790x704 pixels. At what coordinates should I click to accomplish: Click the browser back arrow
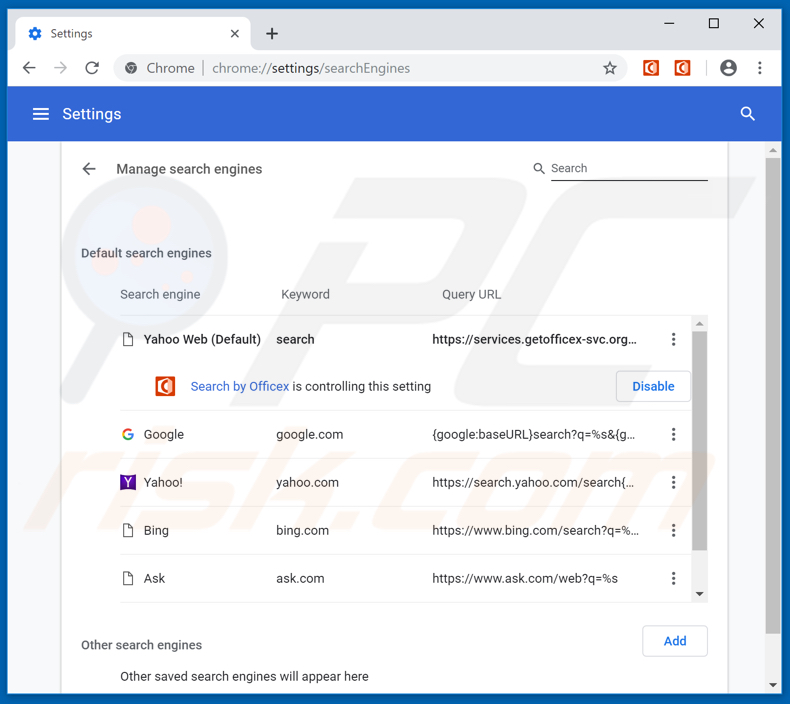point(29,68)
